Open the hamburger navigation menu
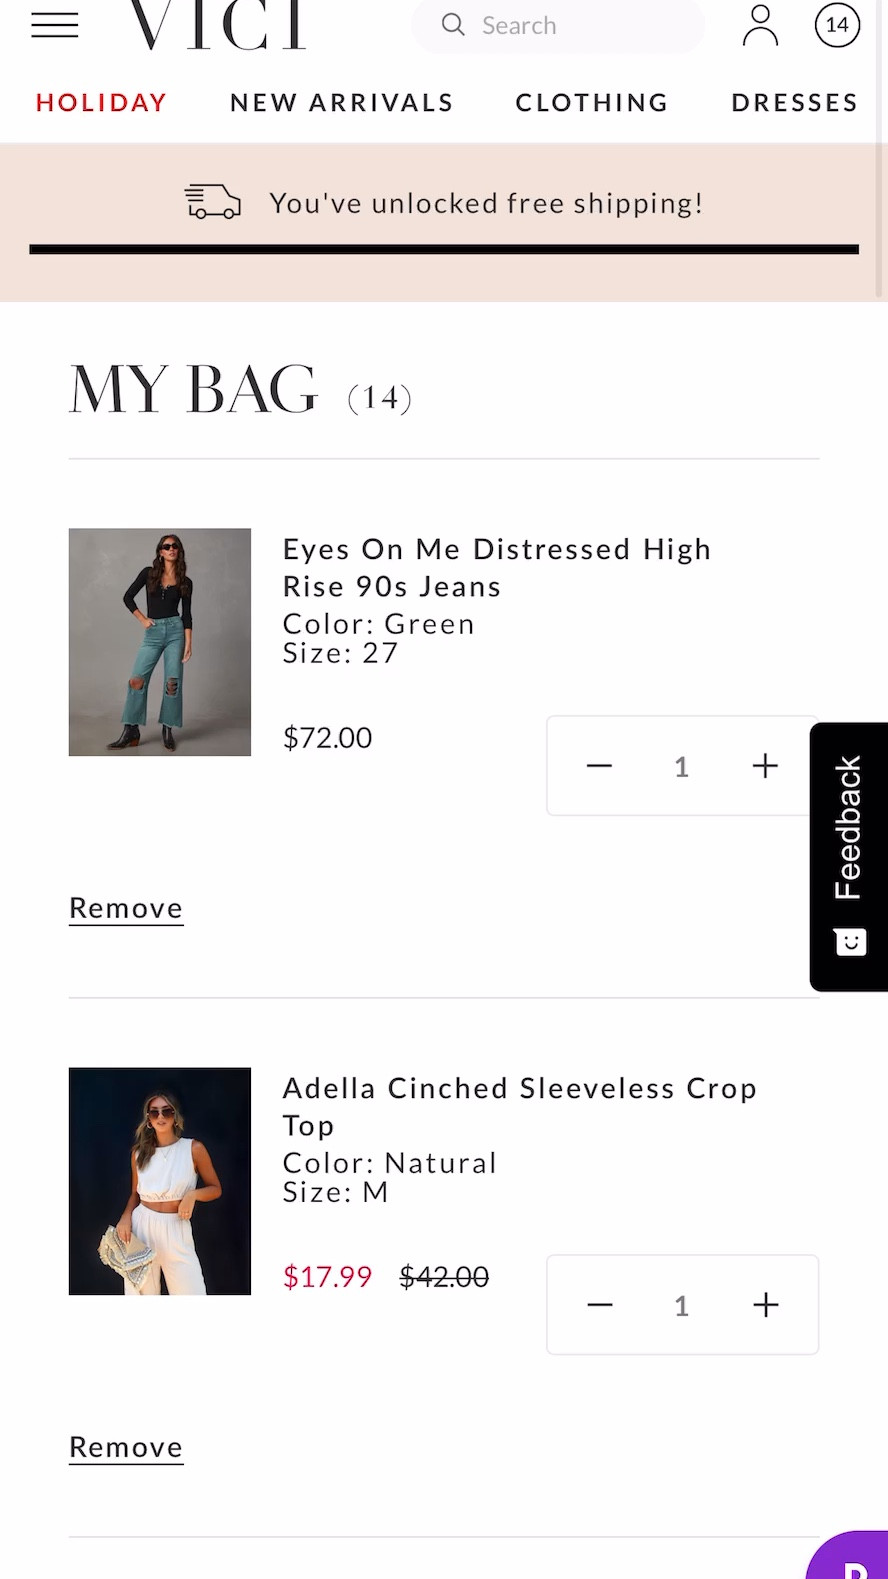 [54, 24]
